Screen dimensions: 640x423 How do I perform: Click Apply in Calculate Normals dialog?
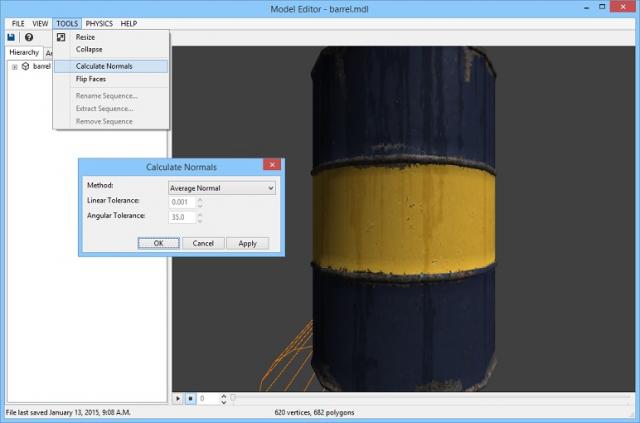coord(247,243)
